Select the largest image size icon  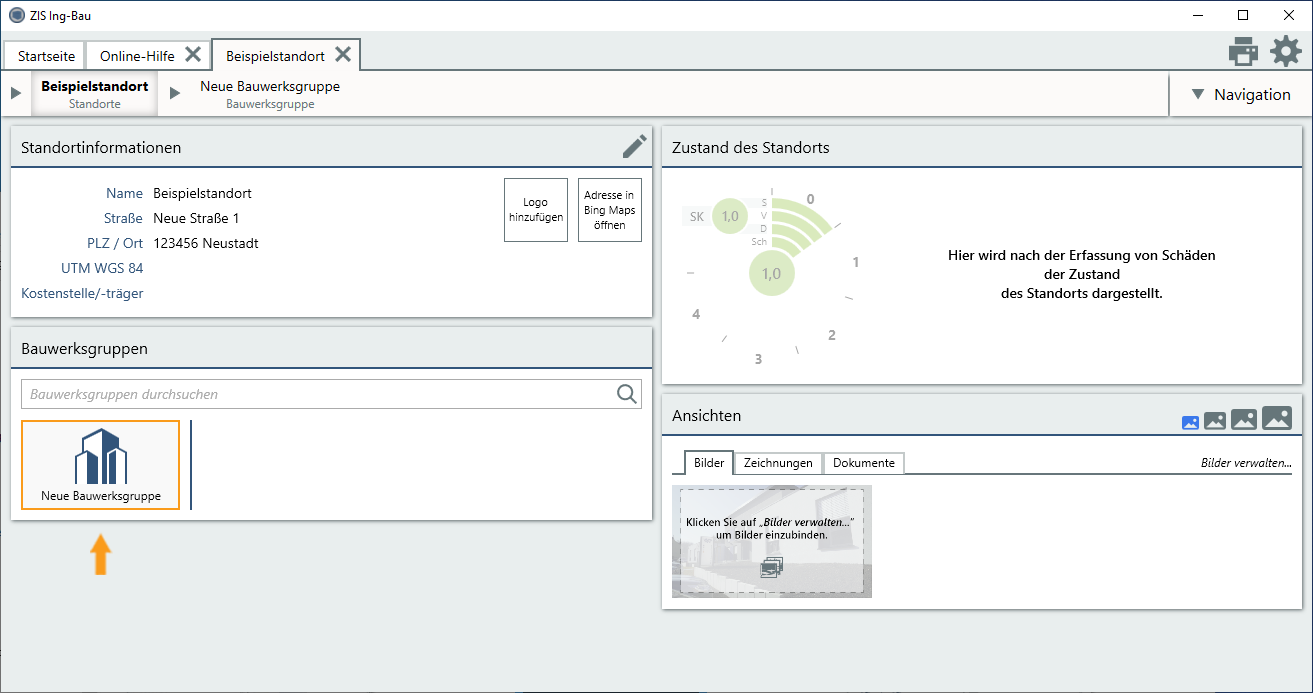(x=1277, y=418)
